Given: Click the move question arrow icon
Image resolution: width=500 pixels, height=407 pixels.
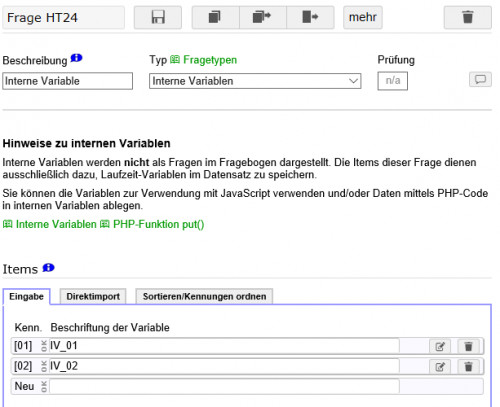Looking at the screenshot, I should [310, 17].
